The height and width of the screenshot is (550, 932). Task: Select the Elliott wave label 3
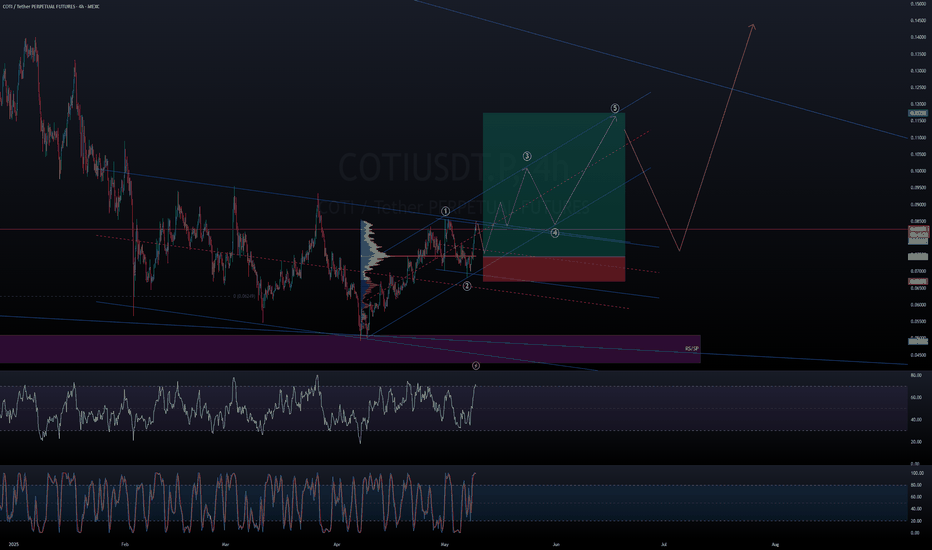pyautogui.click(x=527, y=156)
